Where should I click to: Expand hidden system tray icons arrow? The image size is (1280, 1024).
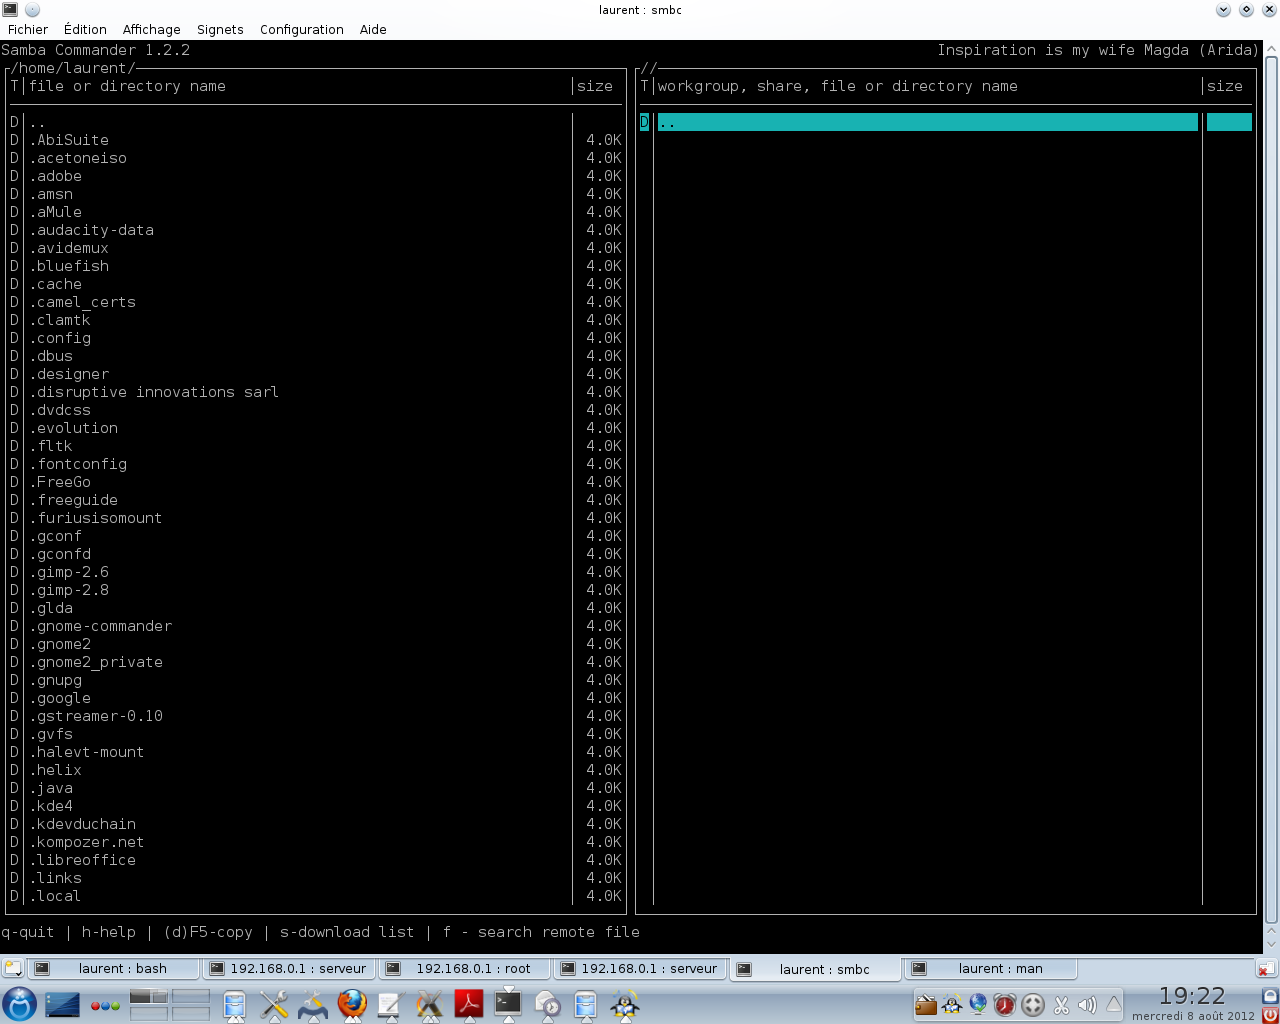click(x=1113, y=1004)
